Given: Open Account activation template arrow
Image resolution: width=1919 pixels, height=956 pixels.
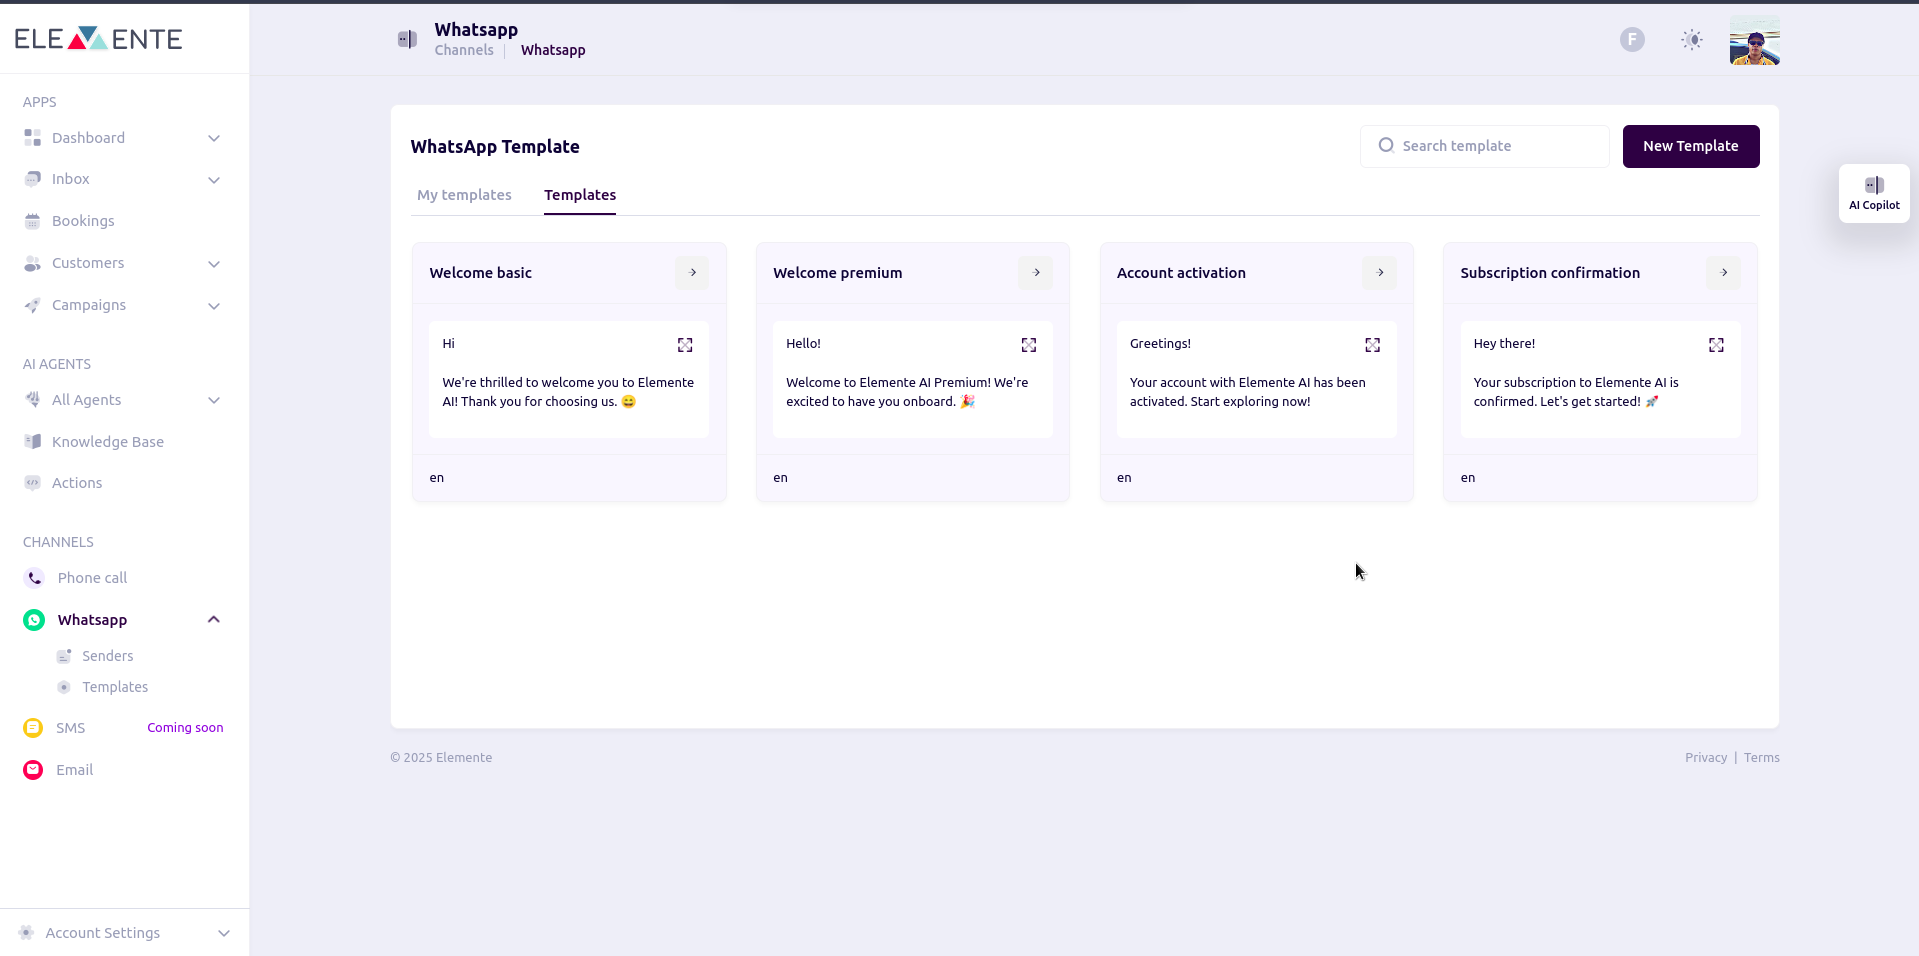Looking at the screenshot, I should point(1380,272).
